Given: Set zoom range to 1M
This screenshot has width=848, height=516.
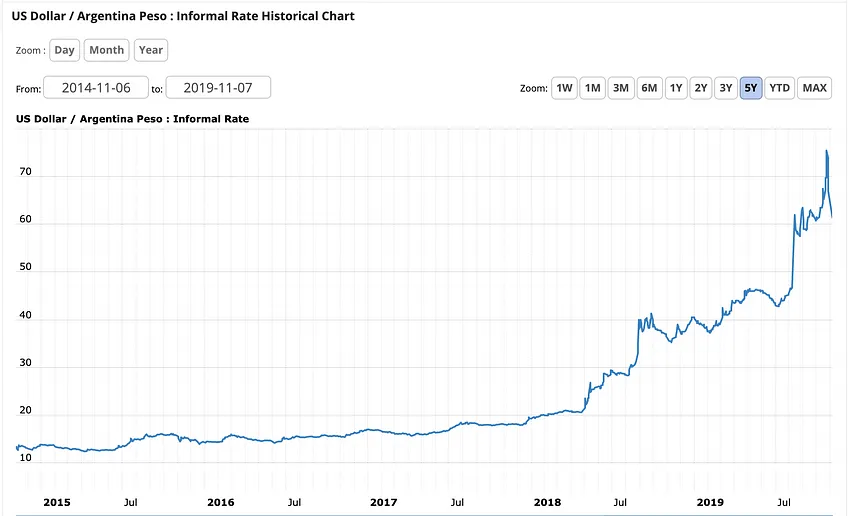Looking at the screenshot, I should pyautogui.click(x=592, y=88).
